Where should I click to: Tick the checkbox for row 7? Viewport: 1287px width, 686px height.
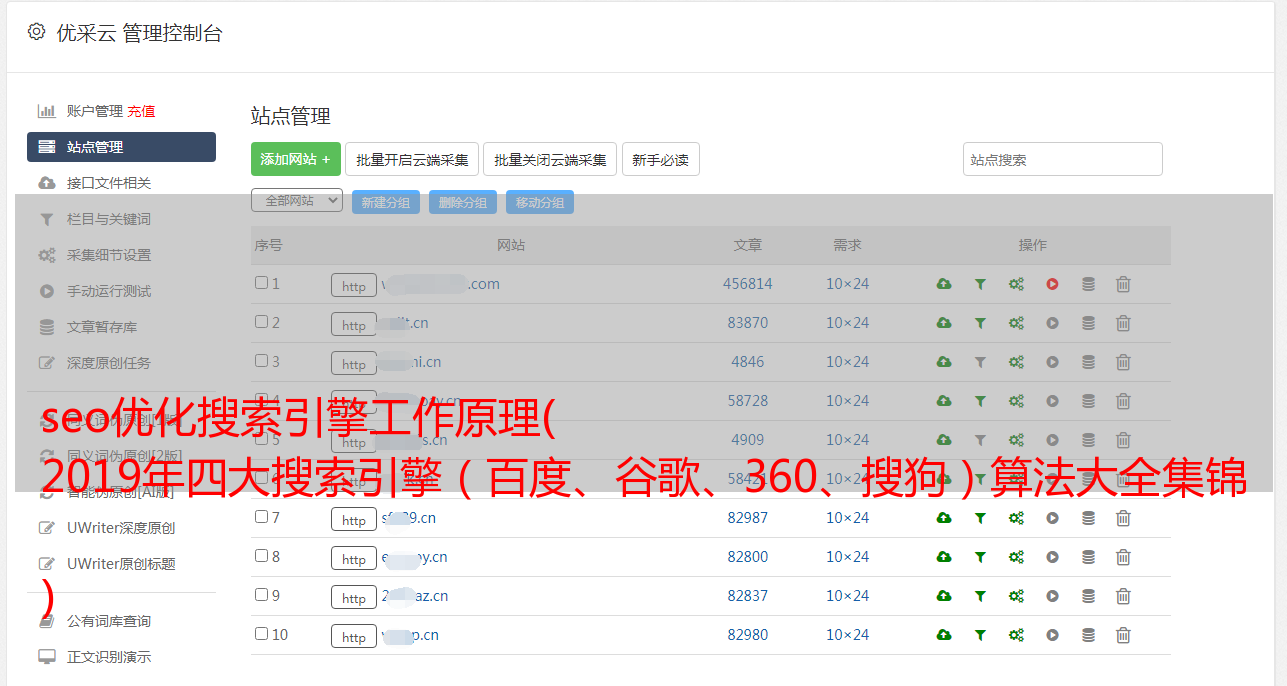point(261,517)
